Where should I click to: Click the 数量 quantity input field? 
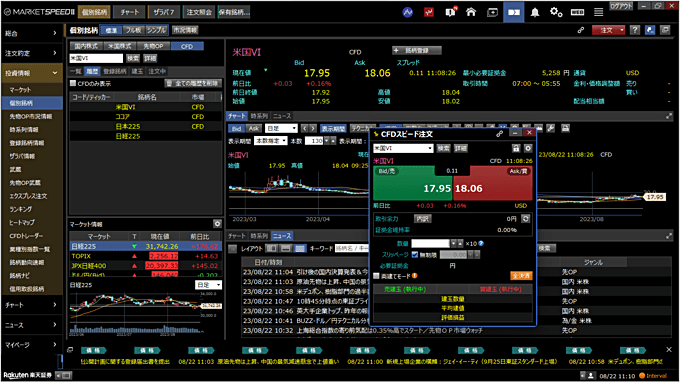pyautogui.click(x=430, y=243)
